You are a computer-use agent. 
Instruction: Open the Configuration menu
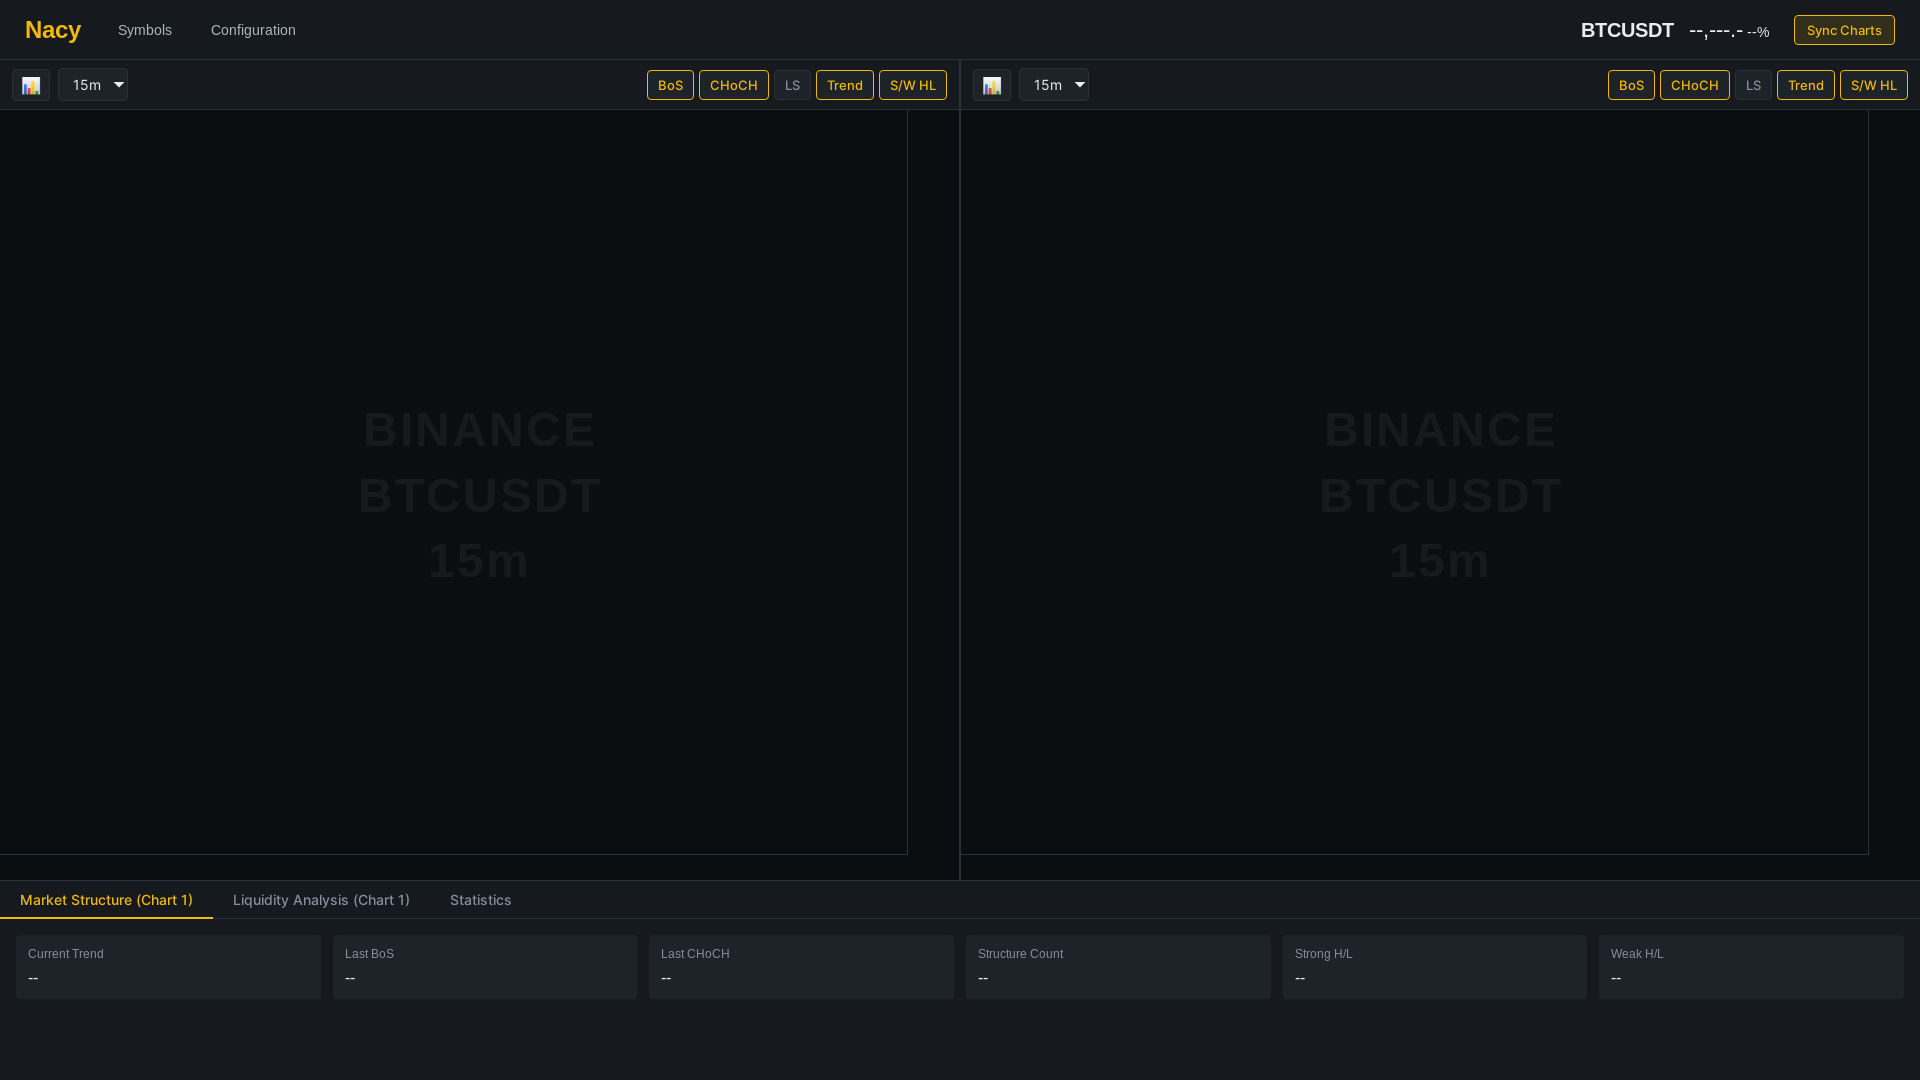pyautogui.click(x=253, y=30)
